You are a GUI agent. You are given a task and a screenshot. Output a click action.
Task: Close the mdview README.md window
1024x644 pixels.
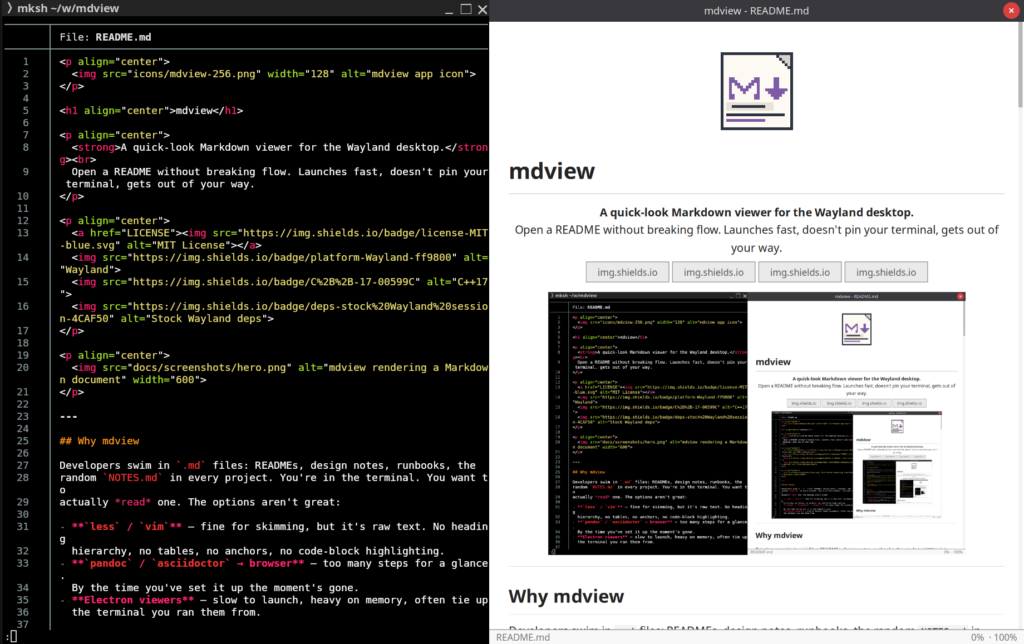click(x=1011, y=10)
